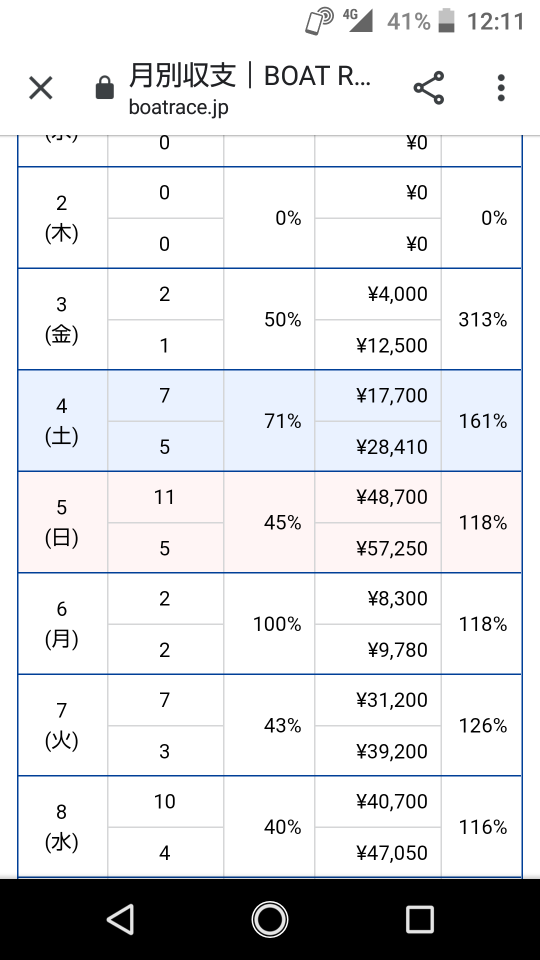Screen dimensions: 540x960
Task: Tap the ¥31,200 purchase amount
Action: (391, 700)
